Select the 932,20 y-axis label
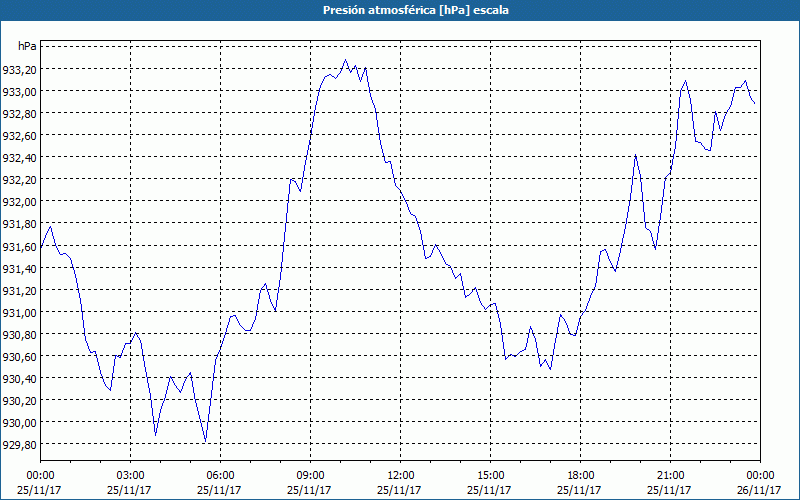This screenshot has height=500, width=800. 19,180
